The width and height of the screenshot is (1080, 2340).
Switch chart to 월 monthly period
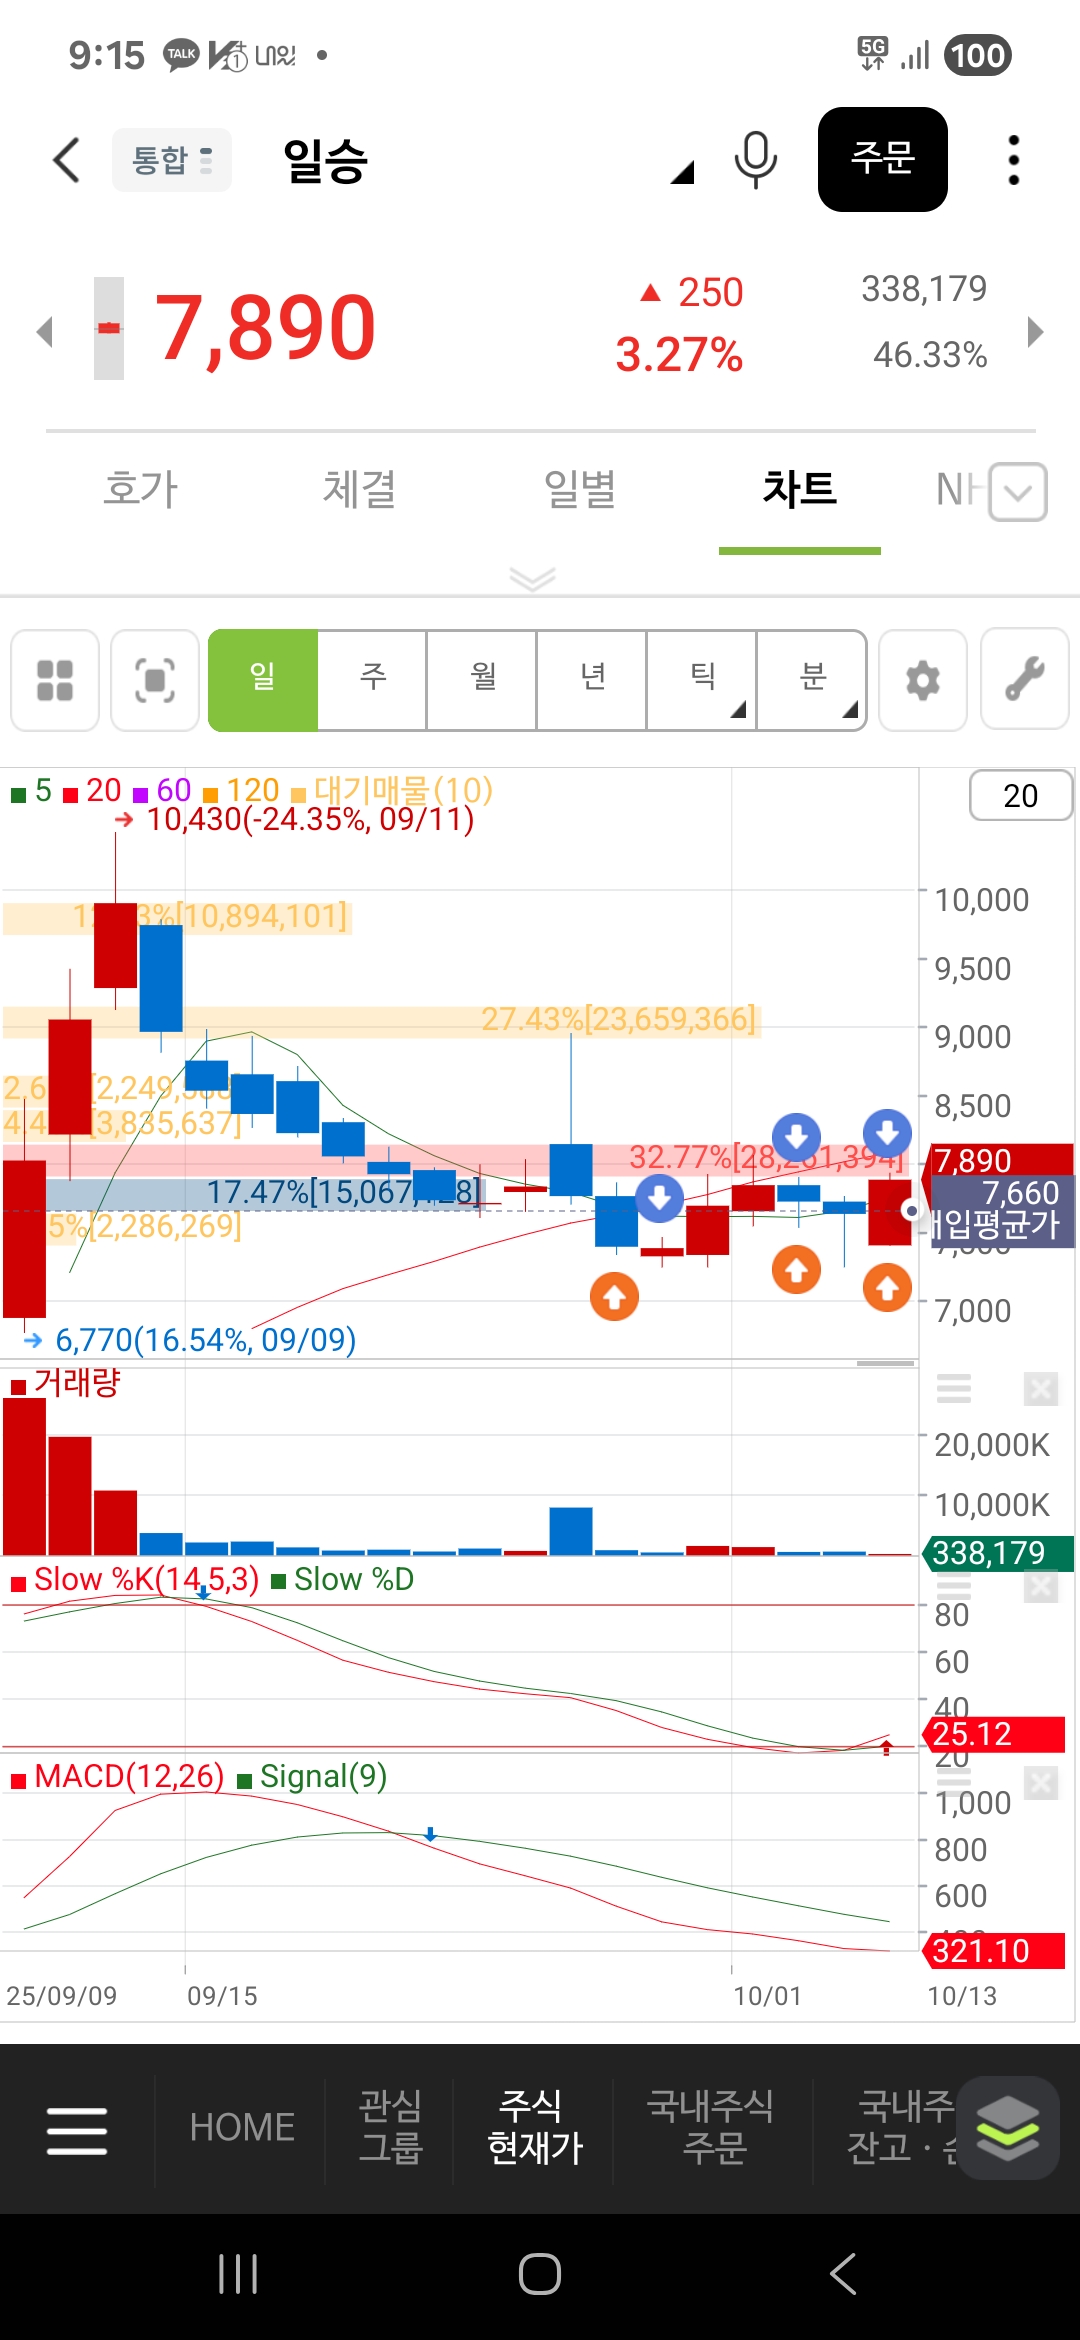(x=482, y=680)
